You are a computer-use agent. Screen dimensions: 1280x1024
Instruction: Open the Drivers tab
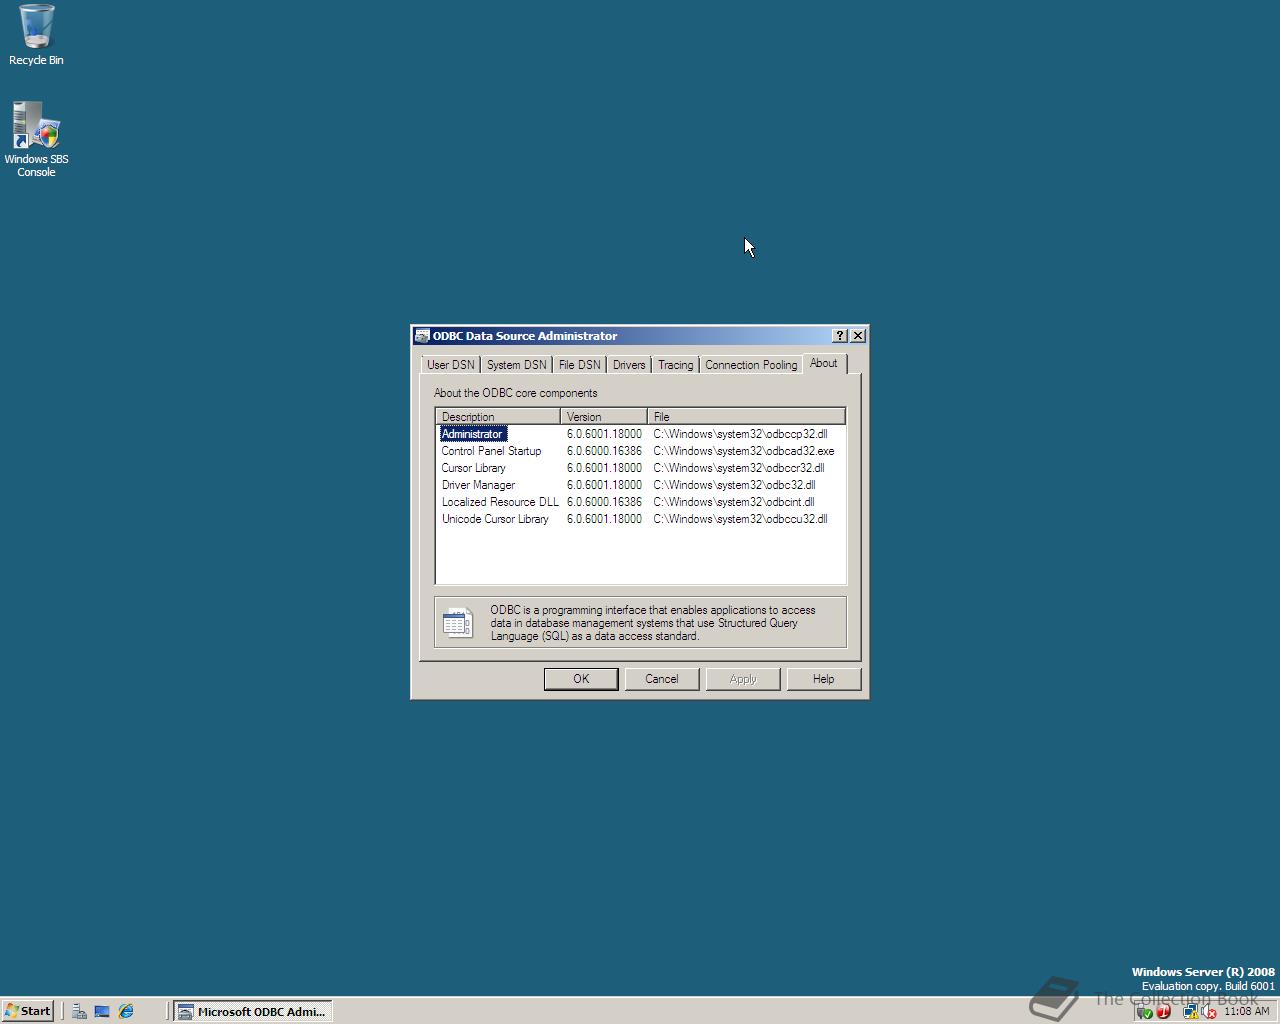tap(629, 365)
